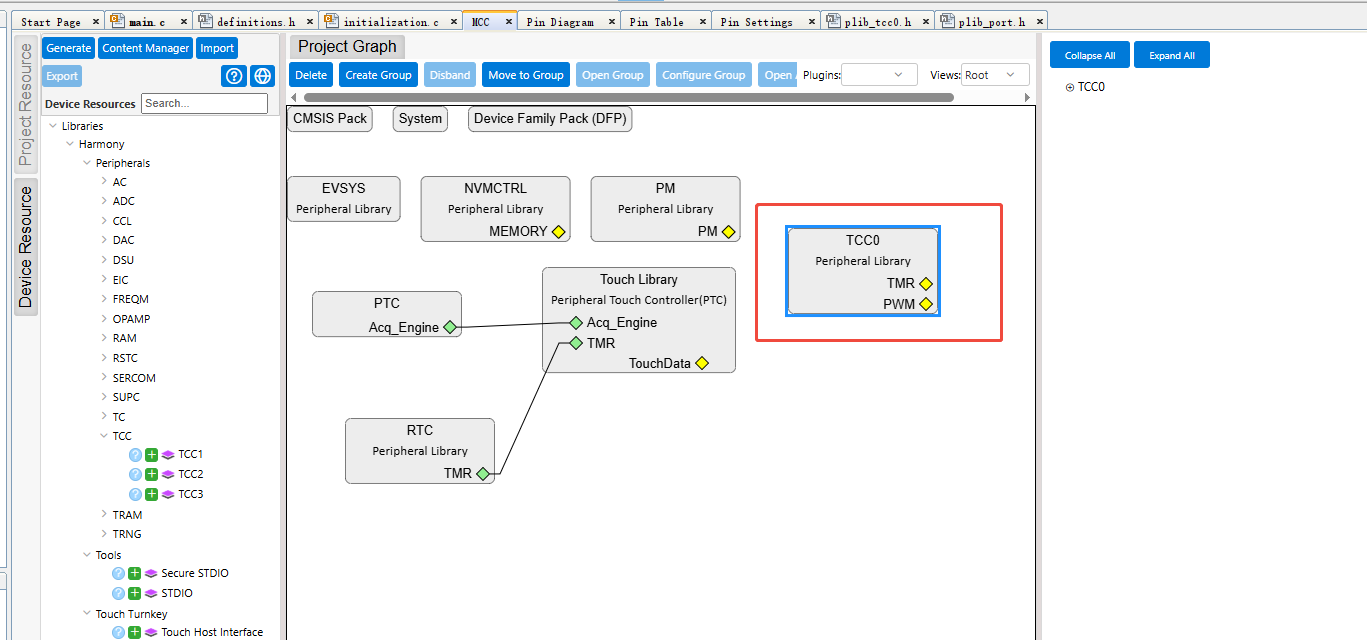The image size is (1367, 640).
Task: Open the Plugins dropdown
Action: 879,75
